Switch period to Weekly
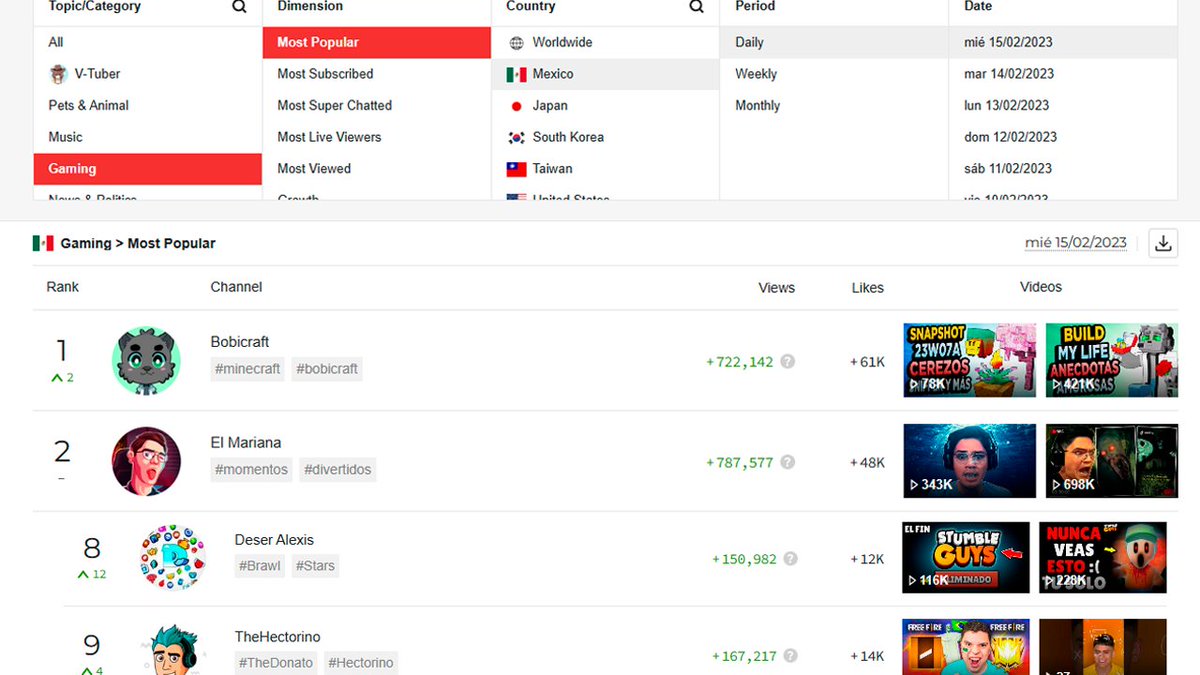The height and width of the screenshot is (675, 1200). pyautogui.click(x=834, y=74)
